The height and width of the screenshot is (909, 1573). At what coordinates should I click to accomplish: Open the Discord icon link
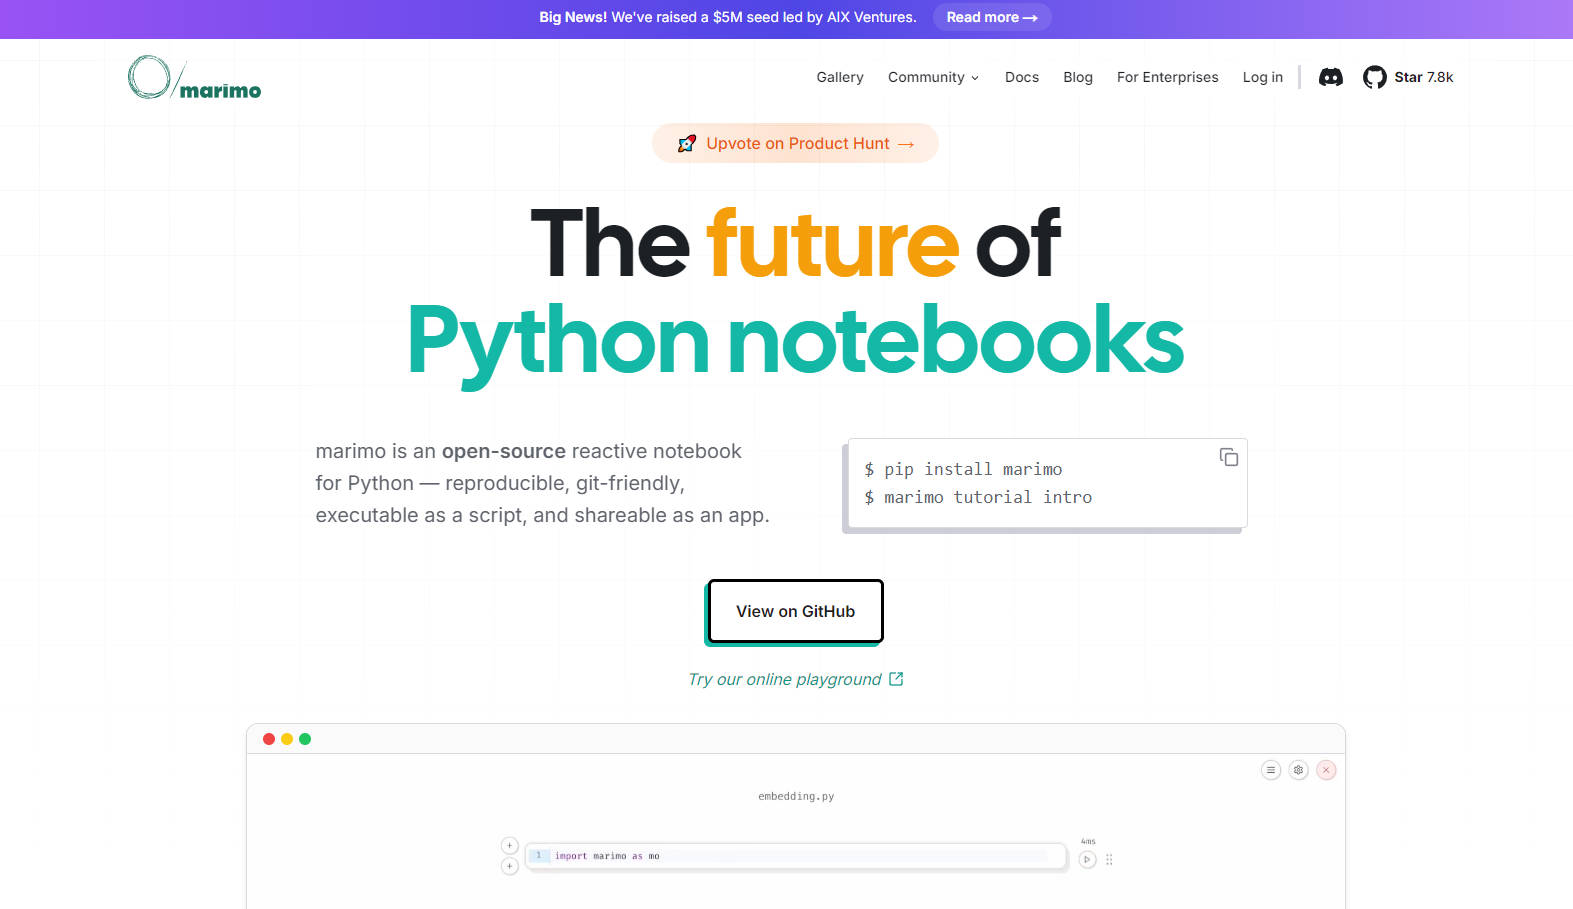point(1330,77)
